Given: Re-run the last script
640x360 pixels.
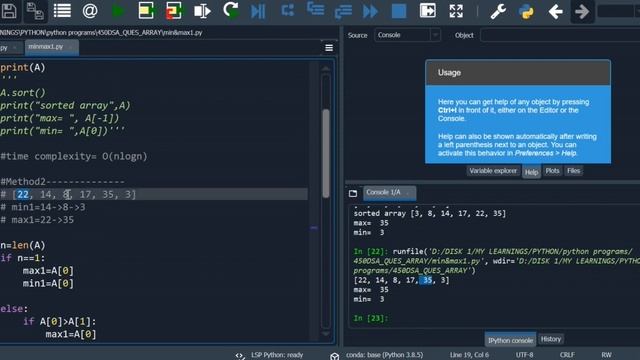Looking at the screenshot, I should 231,10.
